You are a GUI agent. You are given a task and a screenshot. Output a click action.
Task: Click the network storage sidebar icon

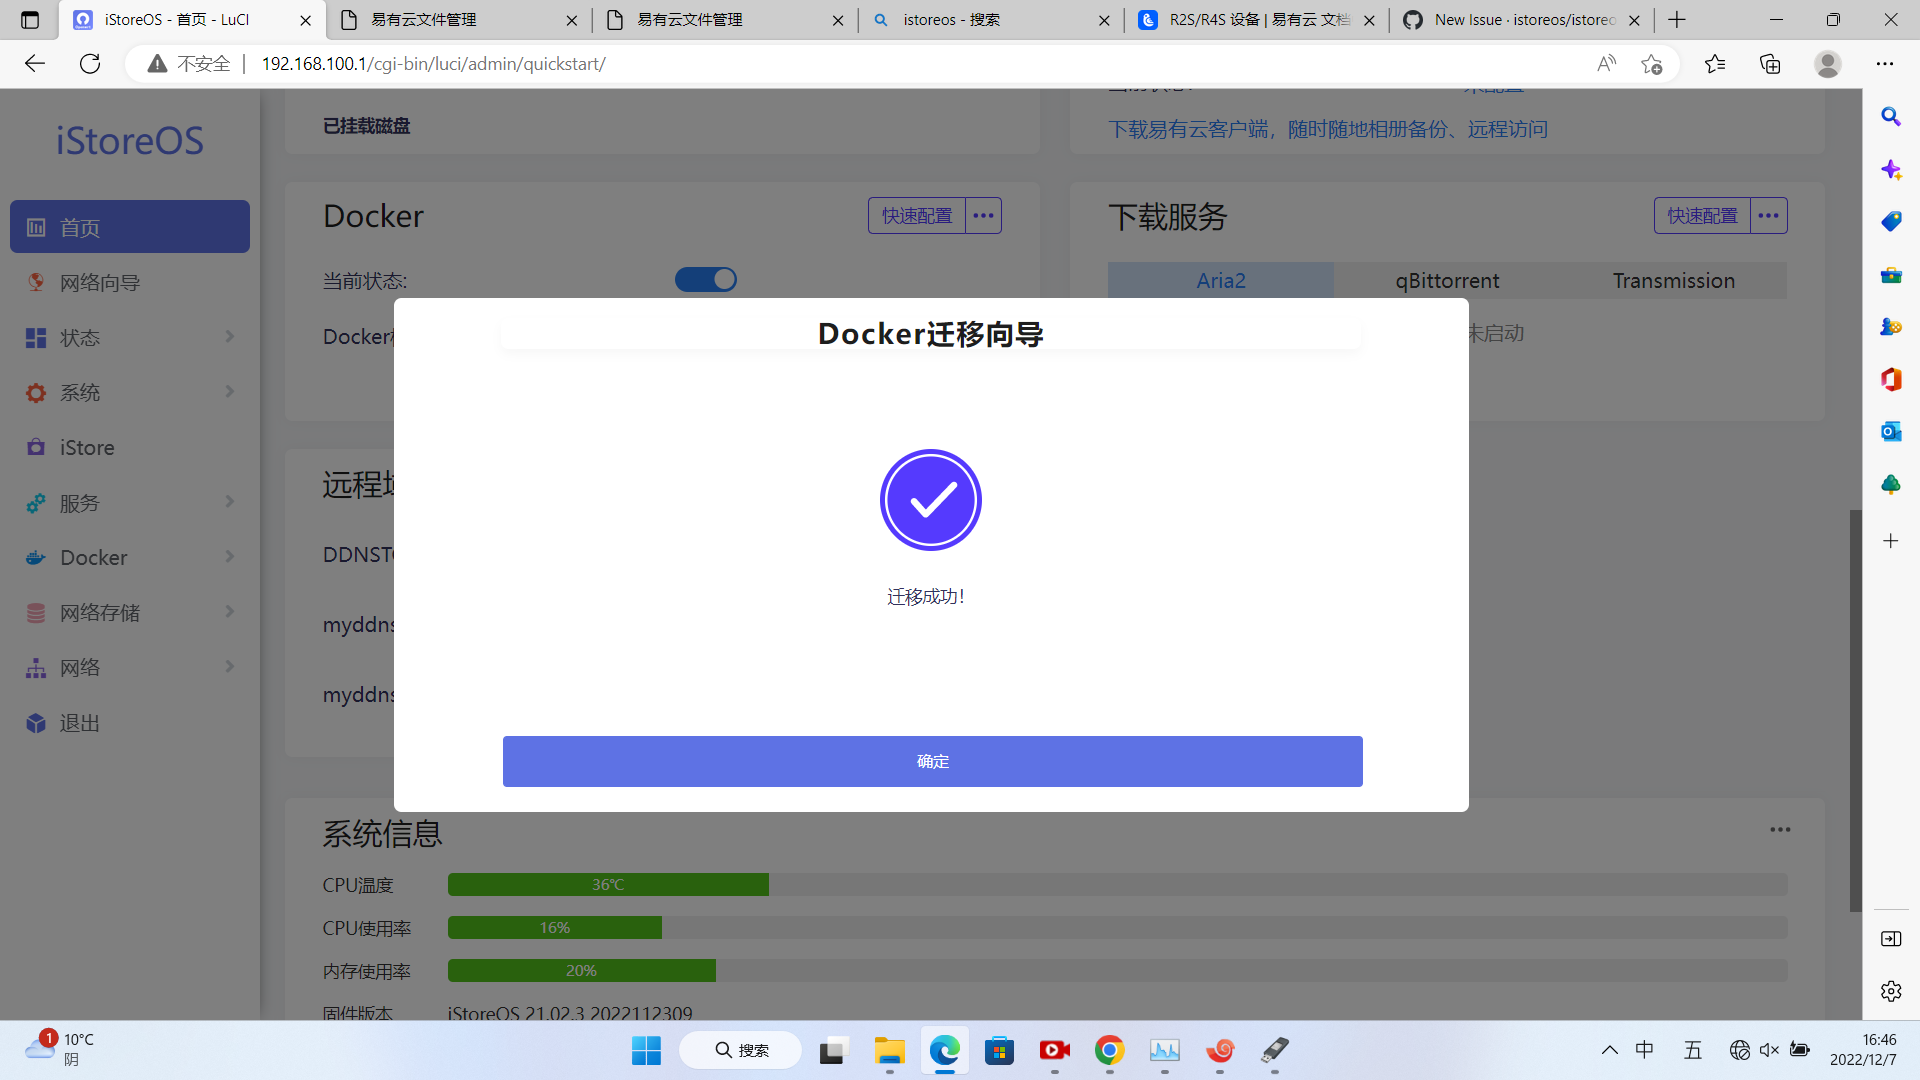(36, 612)
